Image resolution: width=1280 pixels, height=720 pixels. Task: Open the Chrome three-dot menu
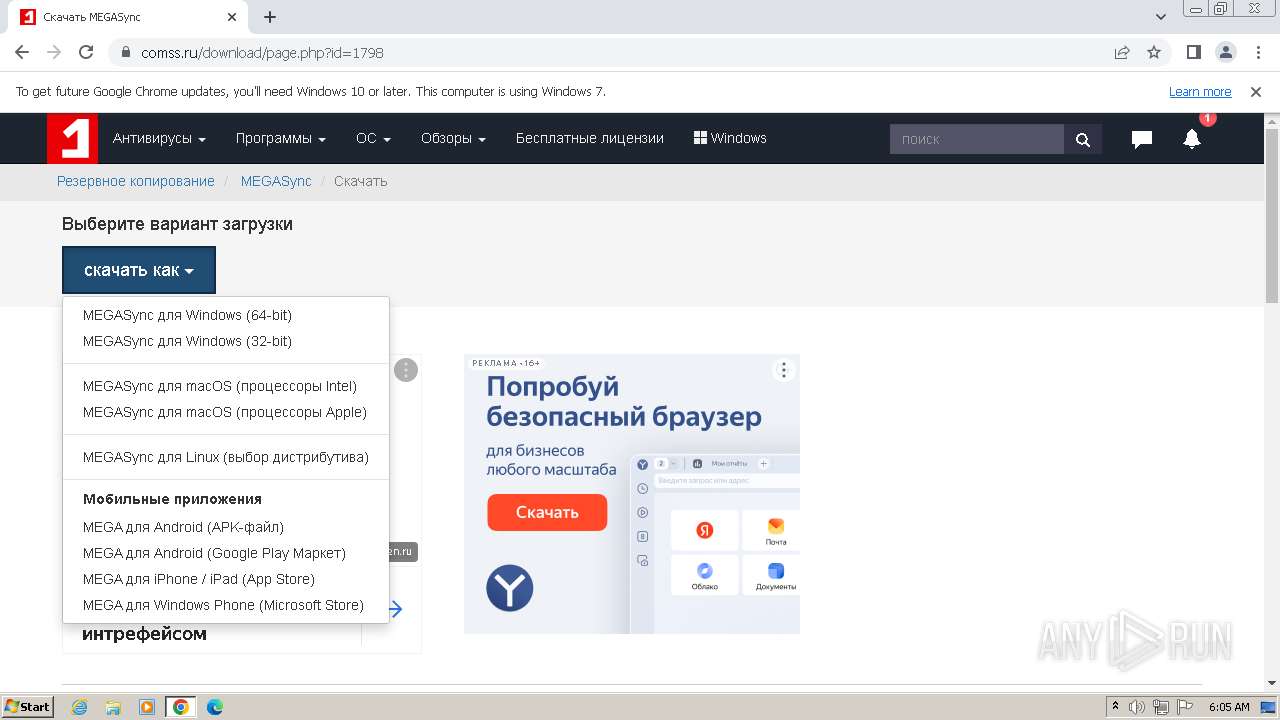1256,52
